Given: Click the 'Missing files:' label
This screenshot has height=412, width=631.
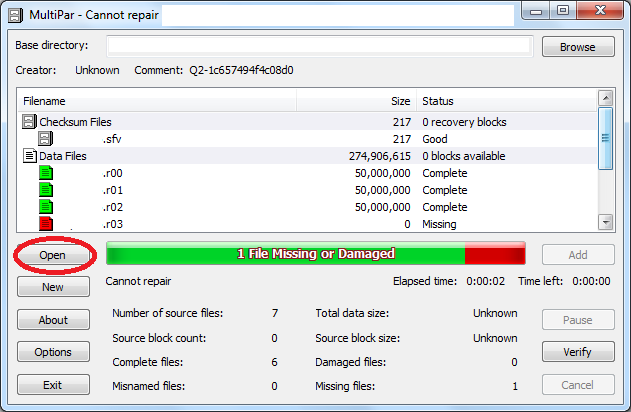Looking at the screenshot, I should pyautogui.click(x=345, y=386).
